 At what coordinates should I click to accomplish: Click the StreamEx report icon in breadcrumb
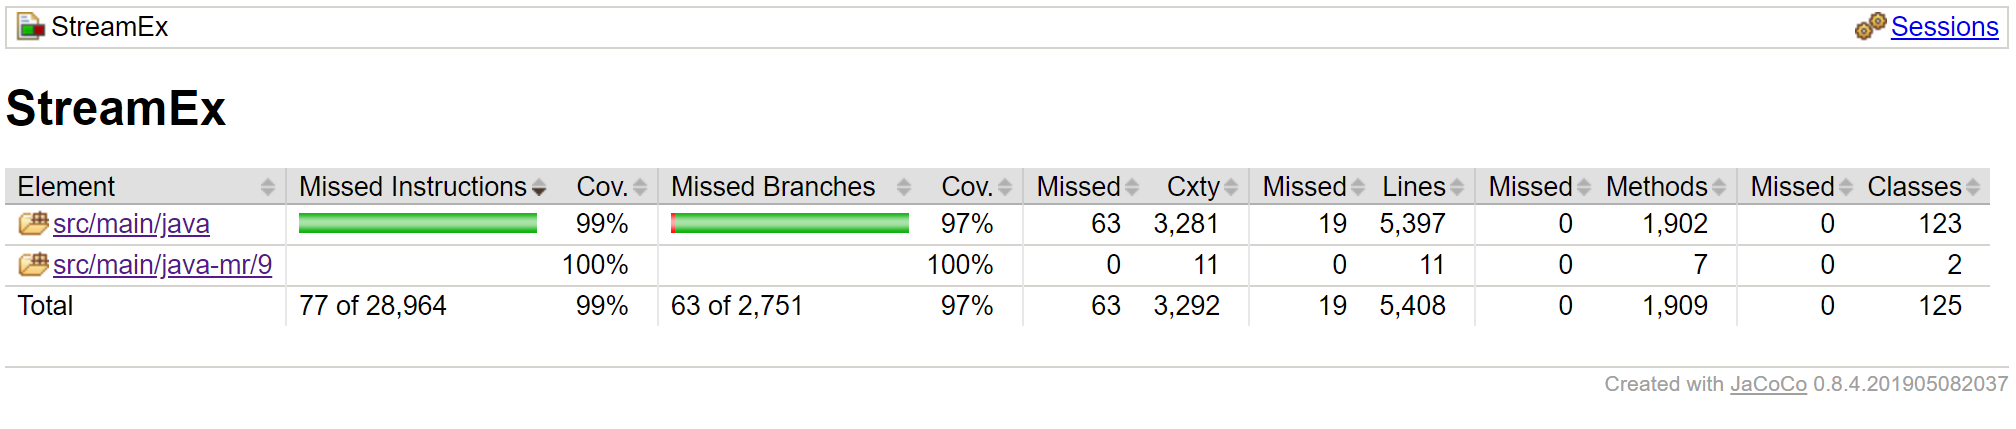31,27
